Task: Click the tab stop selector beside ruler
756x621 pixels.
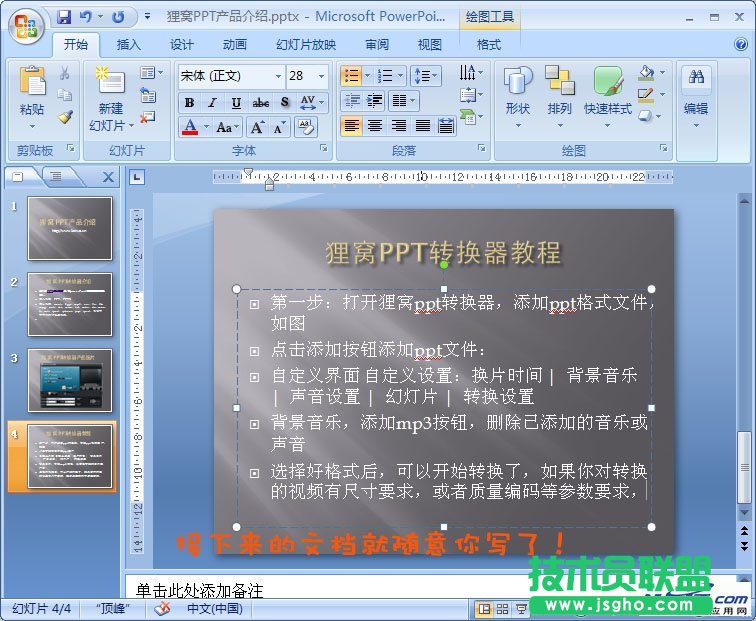Action: tap(137, 177)
